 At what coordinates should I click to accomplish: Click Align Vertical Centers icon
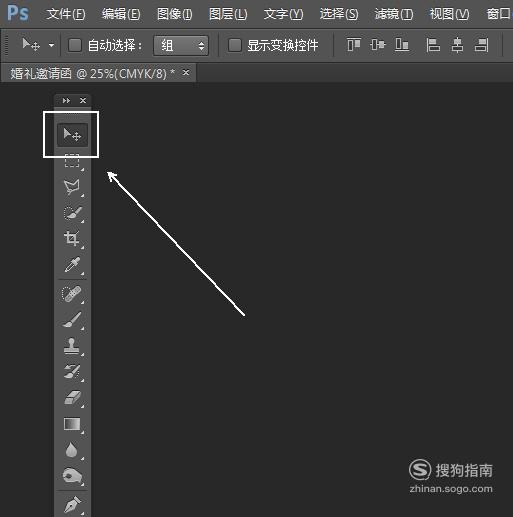[x=378, y=45]
